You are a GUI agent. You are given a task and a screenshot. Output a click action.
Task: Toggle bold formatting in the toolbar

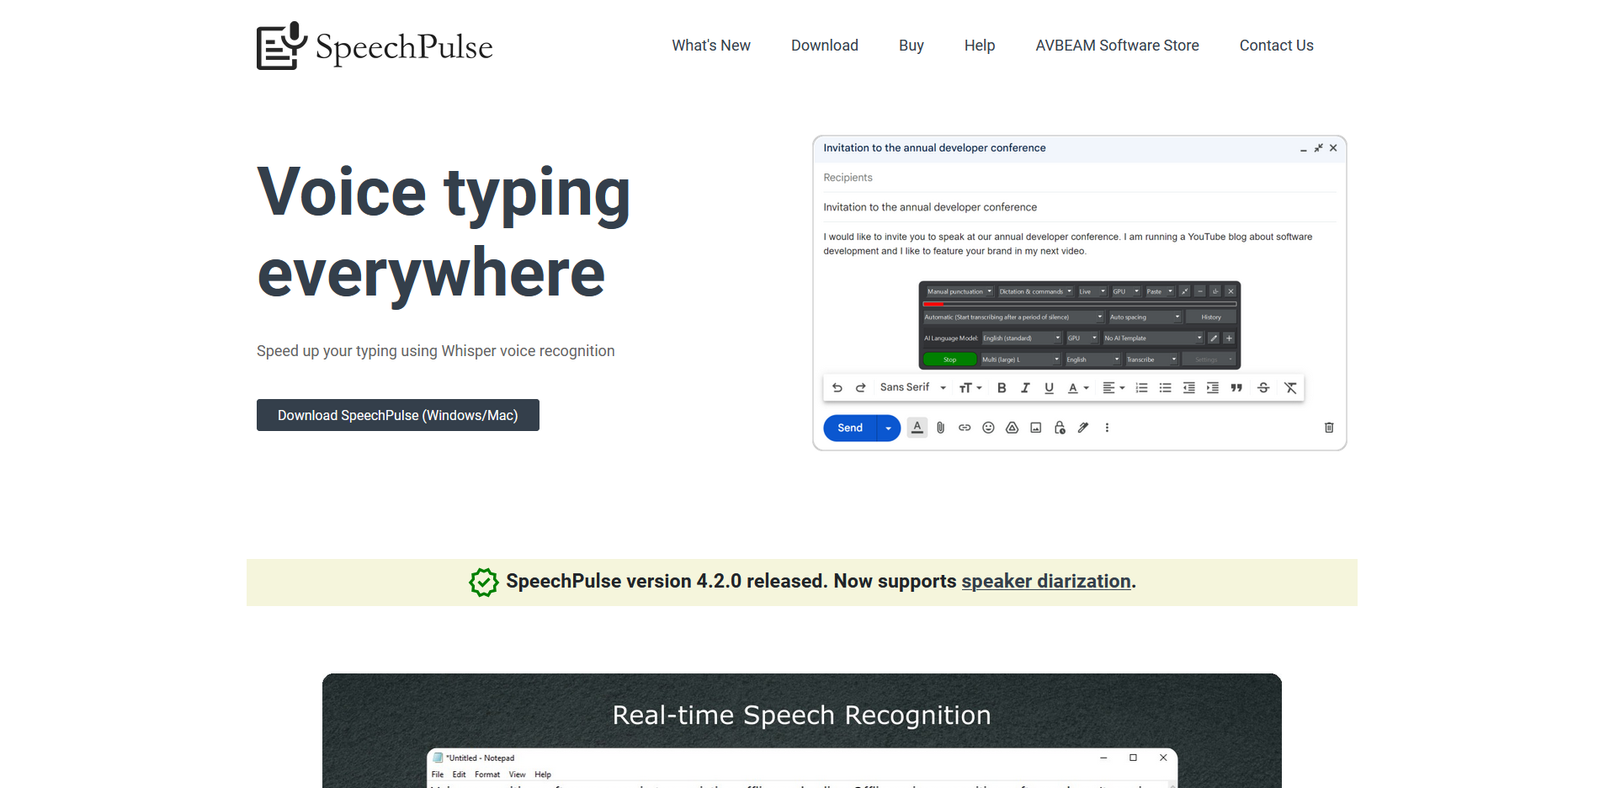[x=1001, y=388]
